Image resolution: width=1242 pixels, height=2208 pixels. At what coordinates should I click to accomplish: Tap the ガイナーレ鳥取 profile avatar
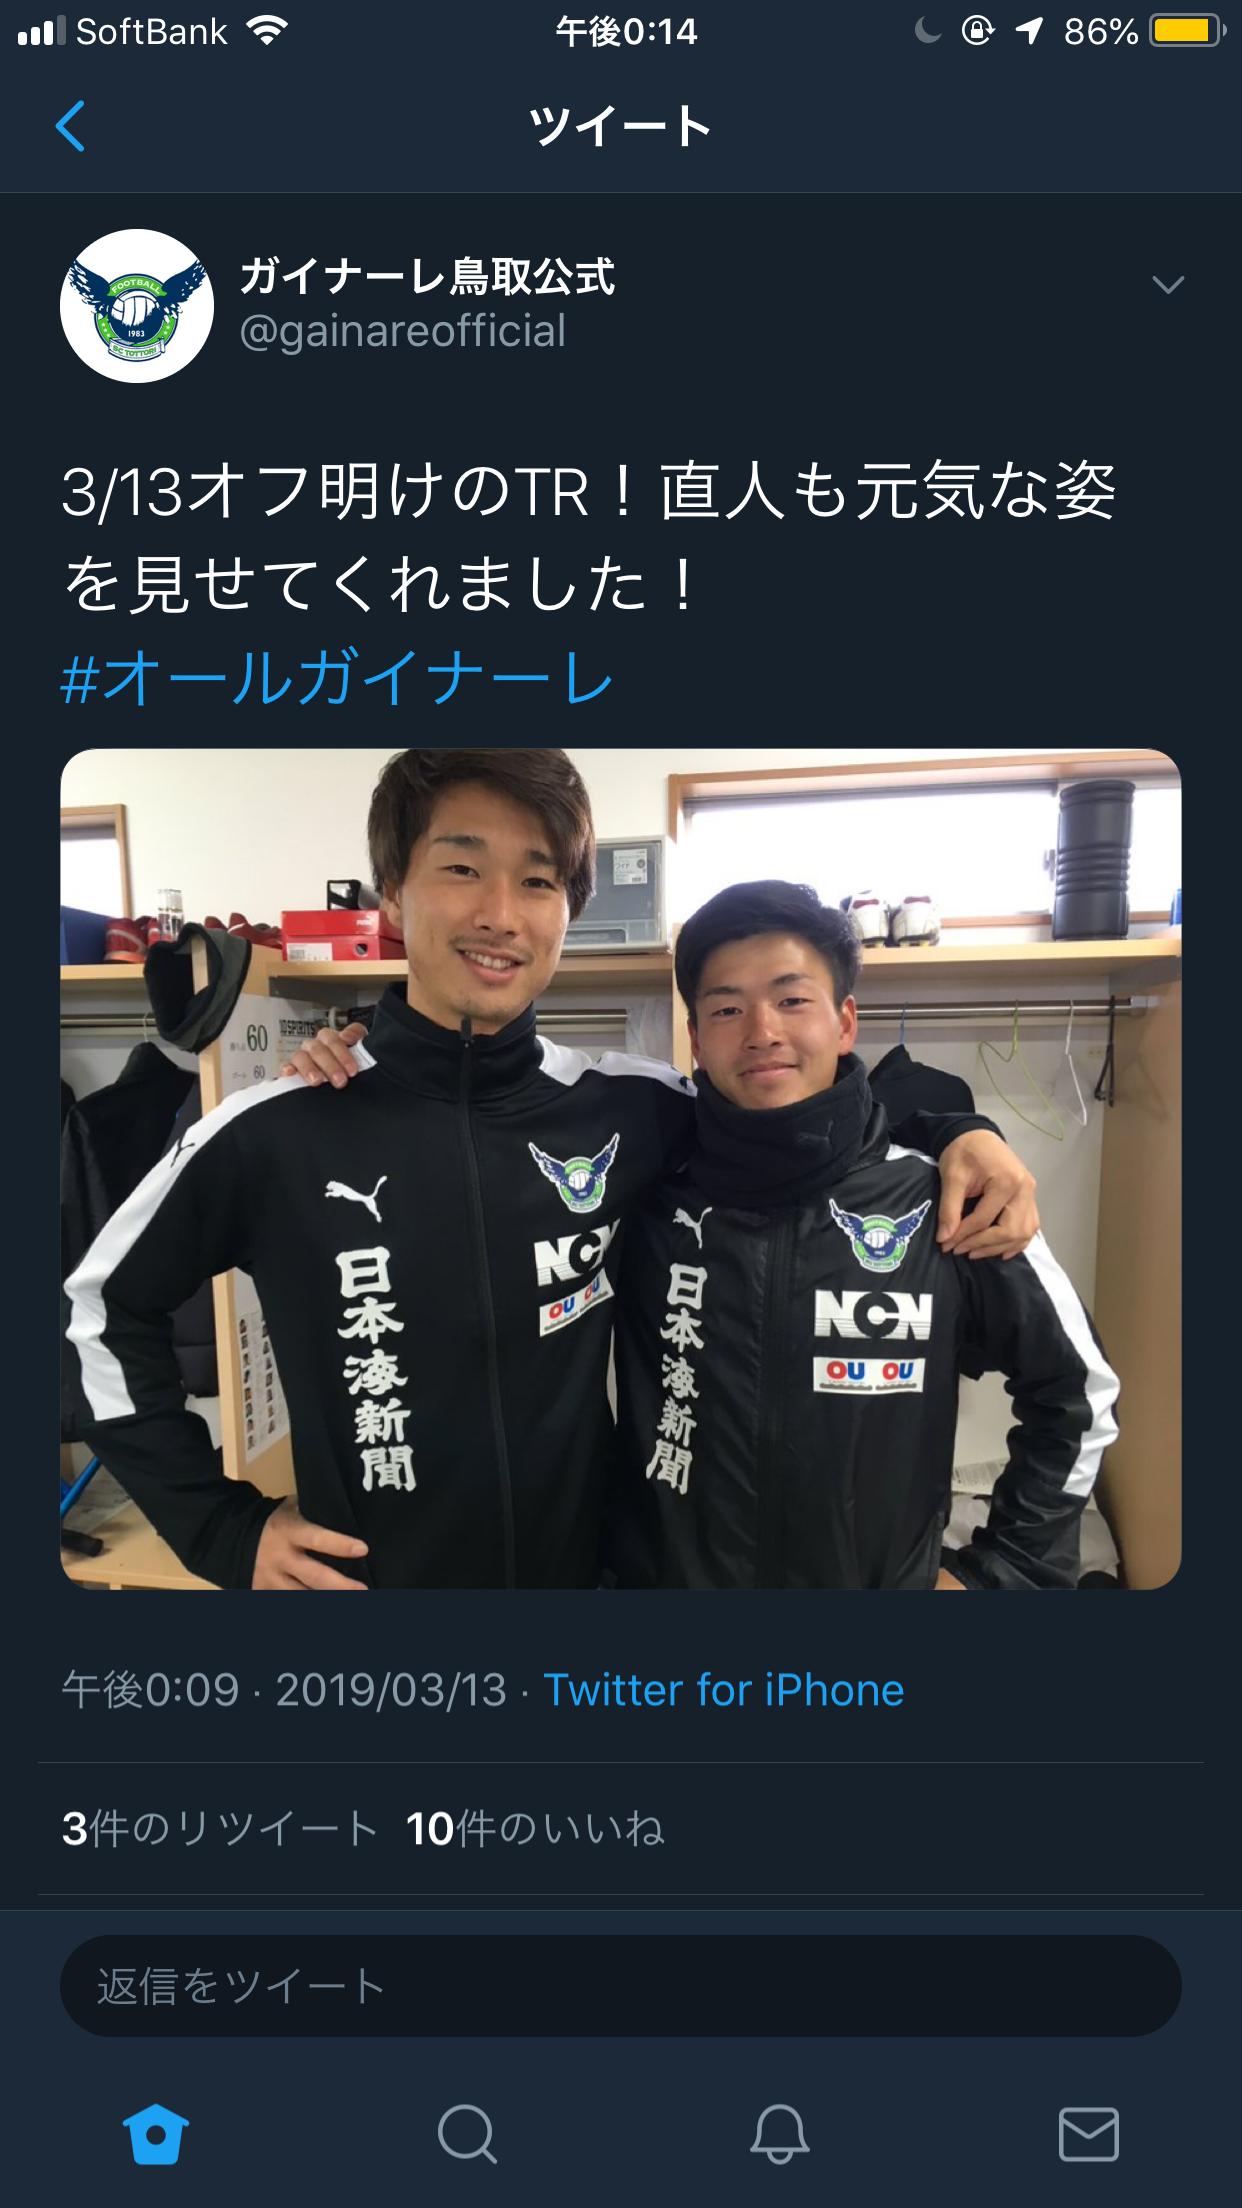click(x=137, y=306)
